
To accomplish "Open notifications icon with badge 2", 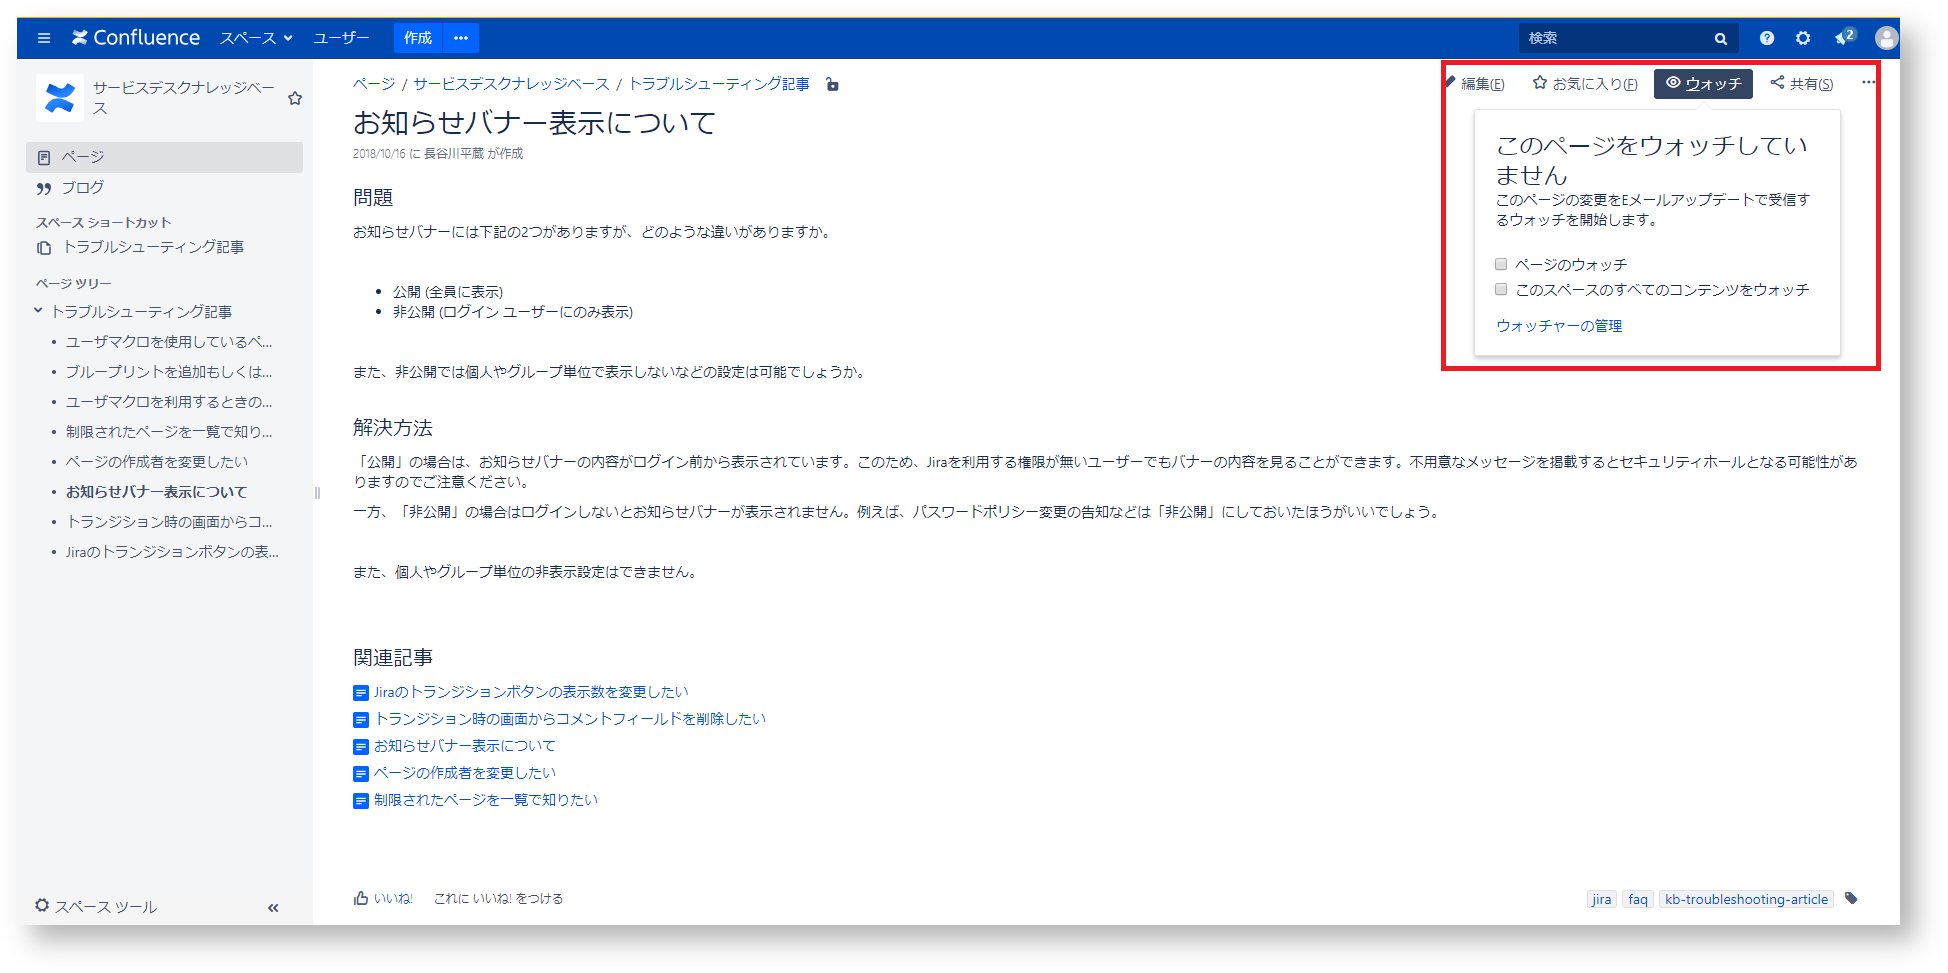I will 1844,37.
